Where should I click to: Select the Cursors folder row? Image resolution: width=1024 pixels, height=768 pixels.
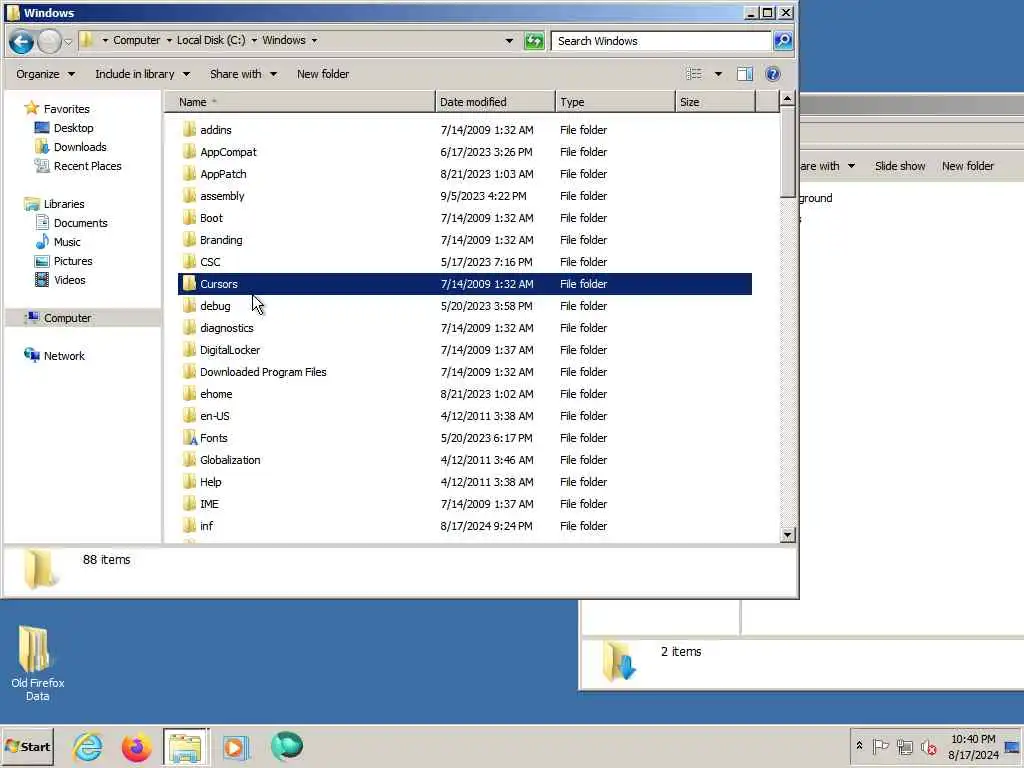464,284
